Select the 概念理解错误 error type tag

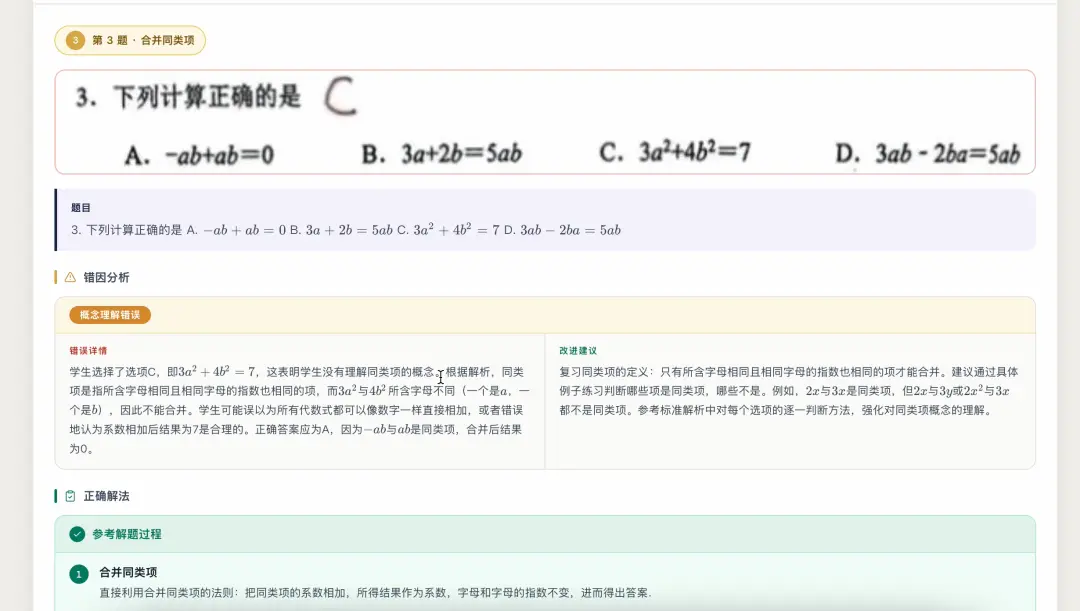tap(109, 314)
